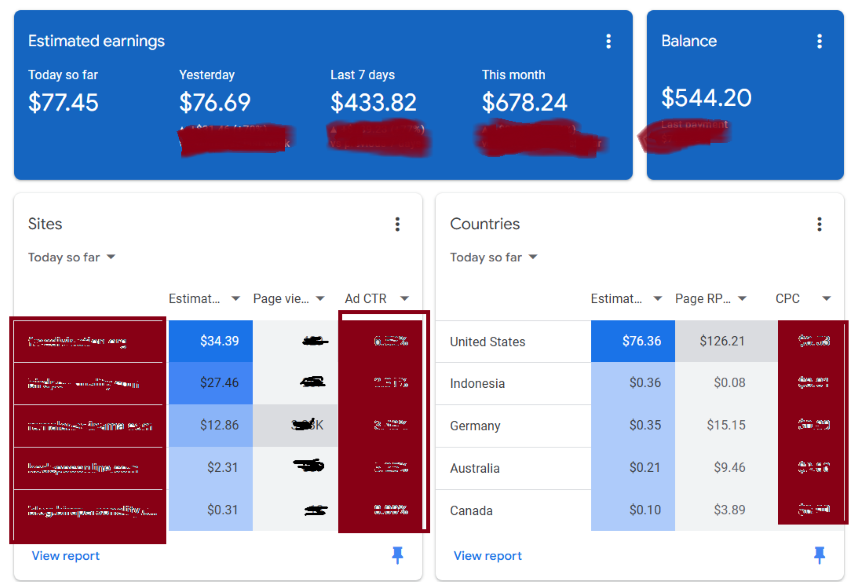Expand Countries 'Today so far' date dropdown

coord(494,257)
